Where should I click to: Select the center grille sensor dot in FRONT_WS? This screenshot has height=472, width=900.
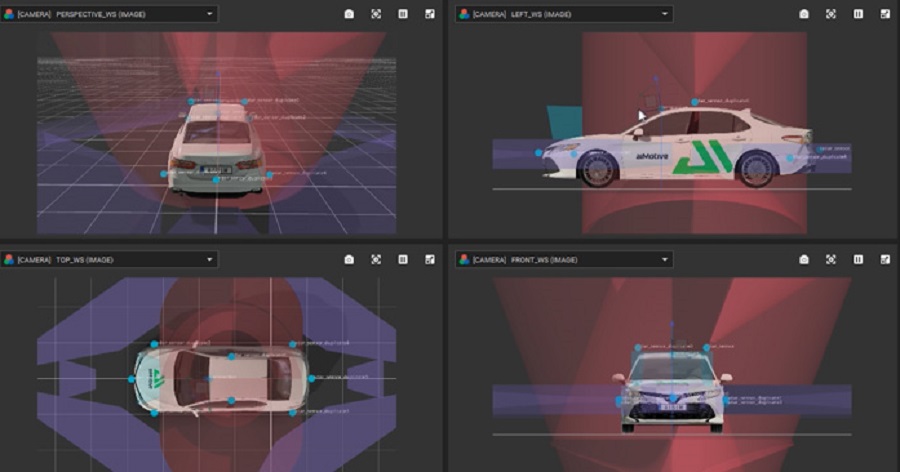pyautogui.click(x=673, y=398)
